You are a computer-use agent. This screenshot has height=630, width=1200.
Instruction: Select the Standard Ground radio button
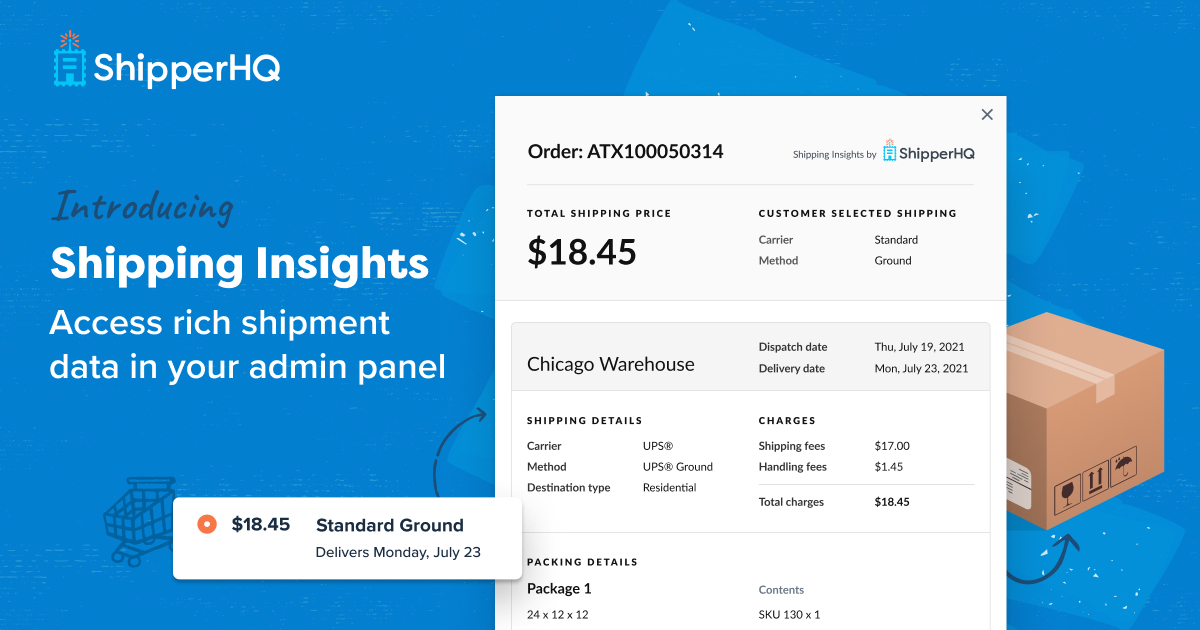[x=207, y=524]
